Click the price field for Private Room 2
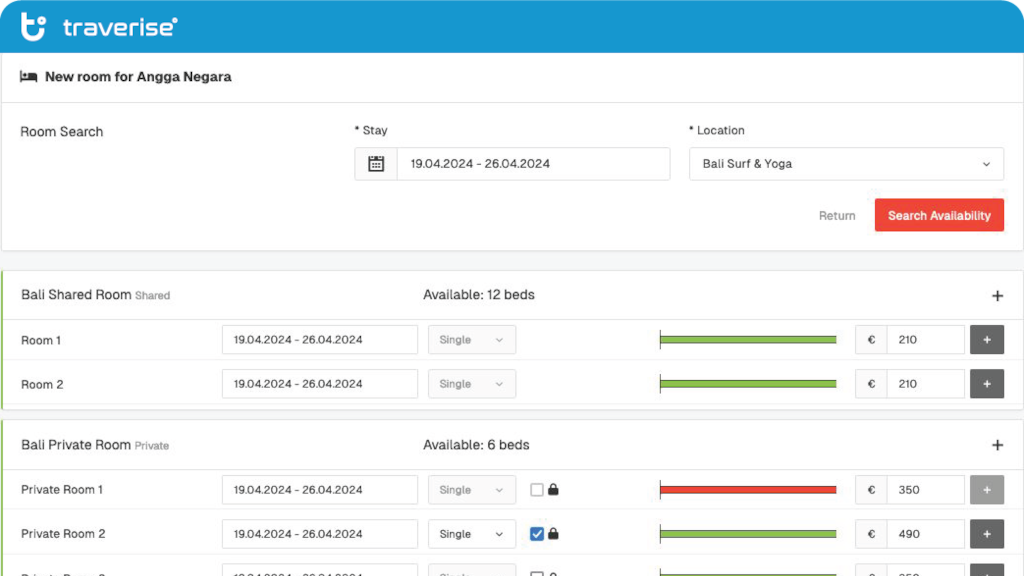1024x576 pixels. (925, 534)
